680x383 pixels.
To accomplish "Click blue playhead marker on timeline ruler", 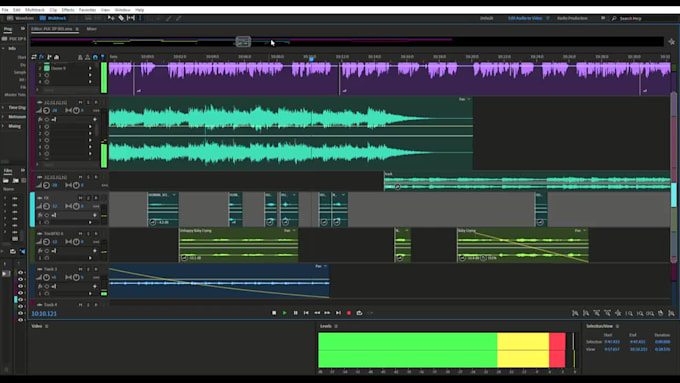I will point(311,59).
